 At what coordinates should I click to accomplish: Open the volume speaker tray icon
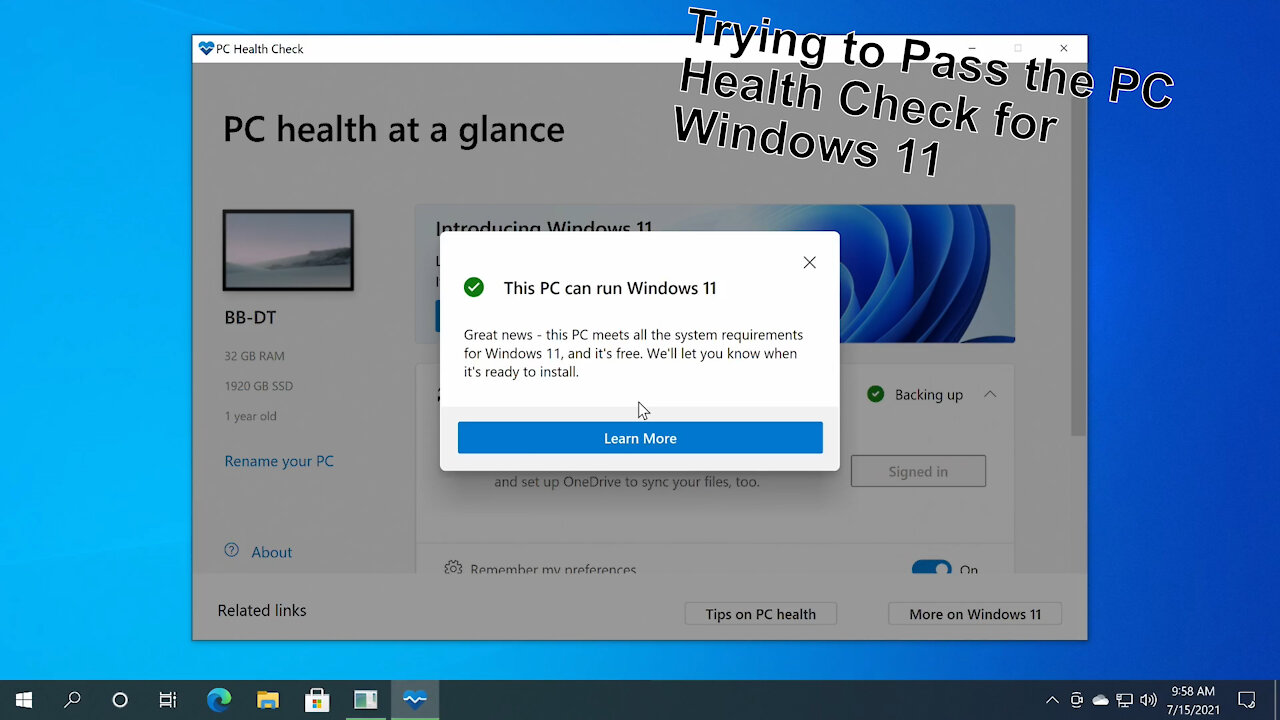pos(1148,700)
